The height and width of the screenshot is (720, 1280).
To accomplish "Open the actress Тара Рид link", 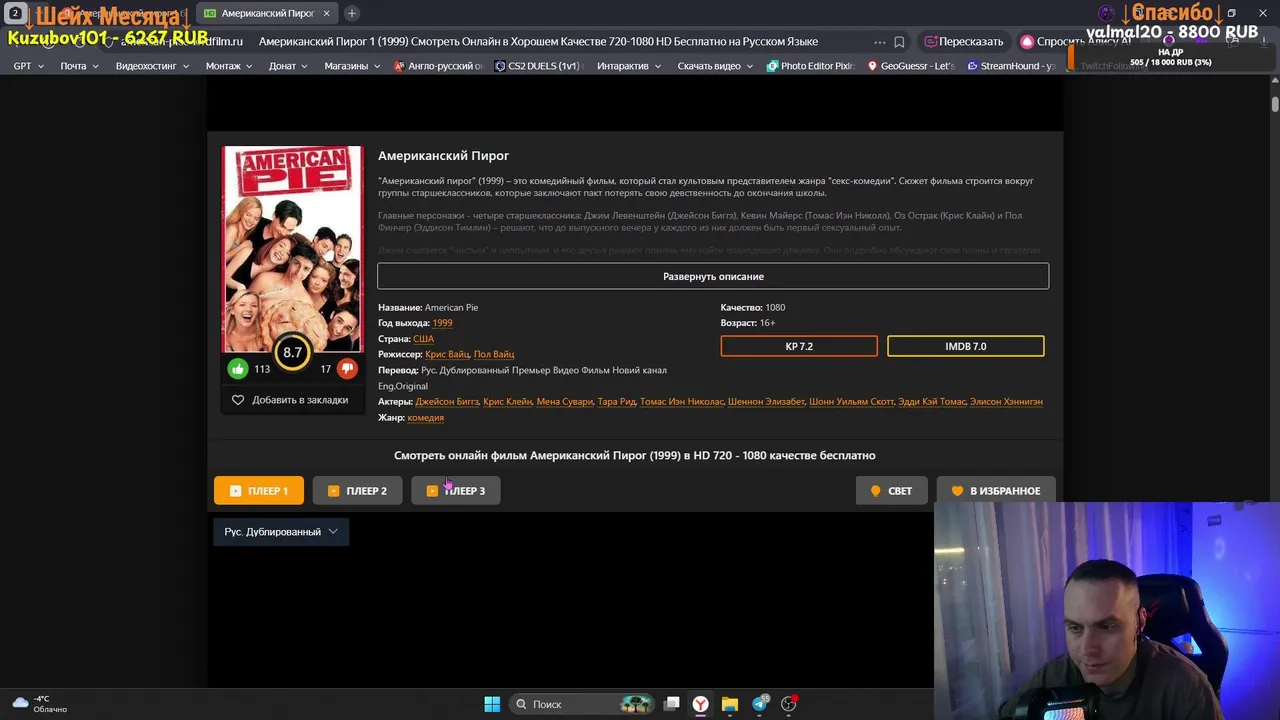I will pyautogui.click(x=616, y=402).
